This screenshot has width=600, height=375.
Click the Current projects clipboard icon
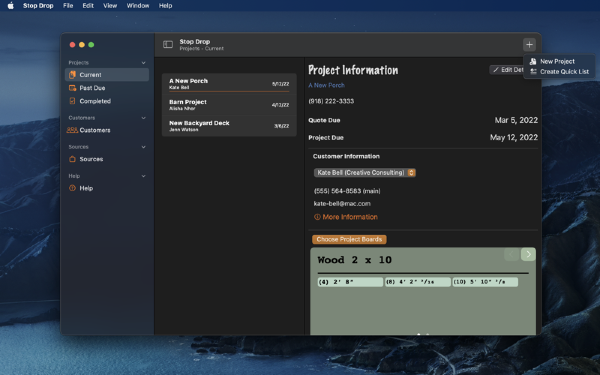click(72, 75)
